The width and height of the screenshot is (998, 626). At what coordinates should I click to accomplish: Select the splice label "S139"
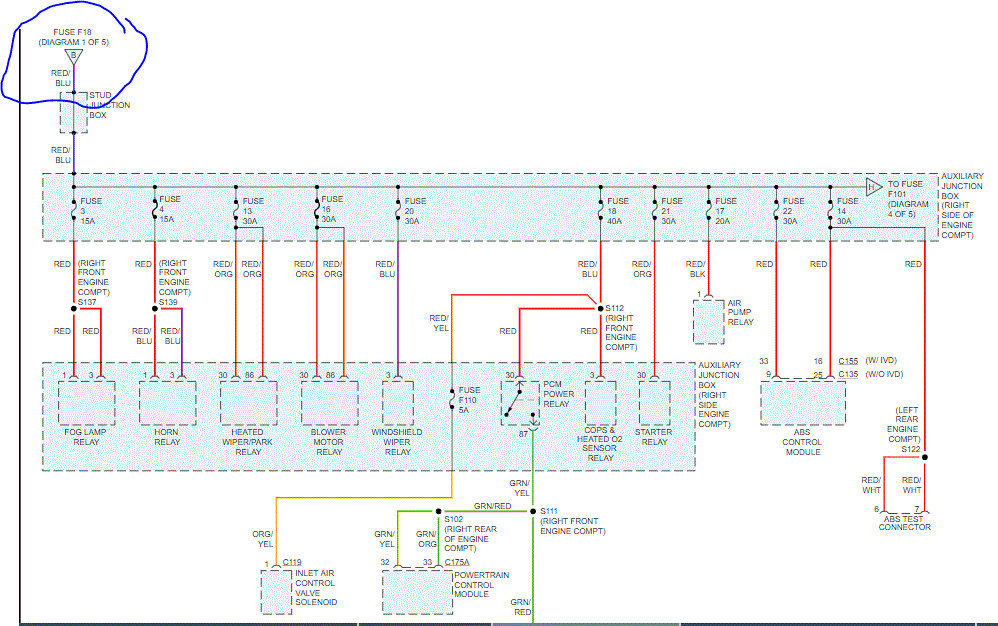[168, 302]
